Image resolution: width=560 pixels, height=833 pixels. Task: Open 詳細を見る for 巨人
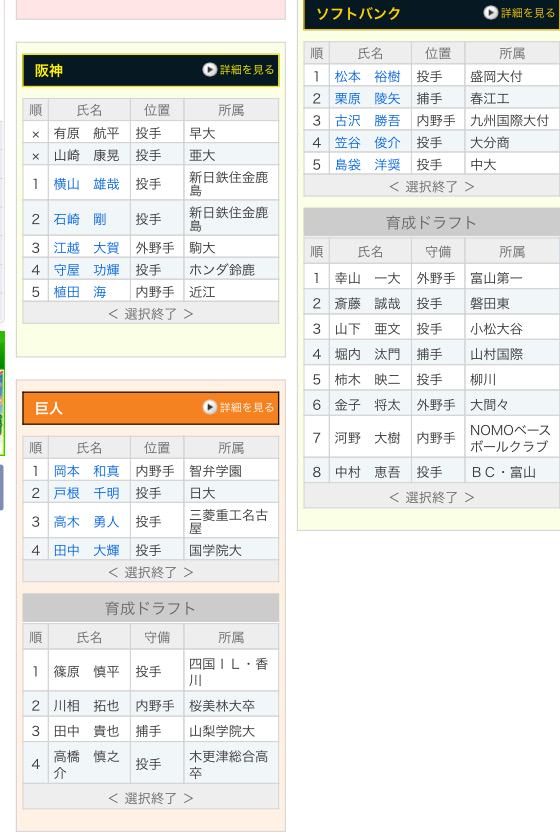pos(247,407)
